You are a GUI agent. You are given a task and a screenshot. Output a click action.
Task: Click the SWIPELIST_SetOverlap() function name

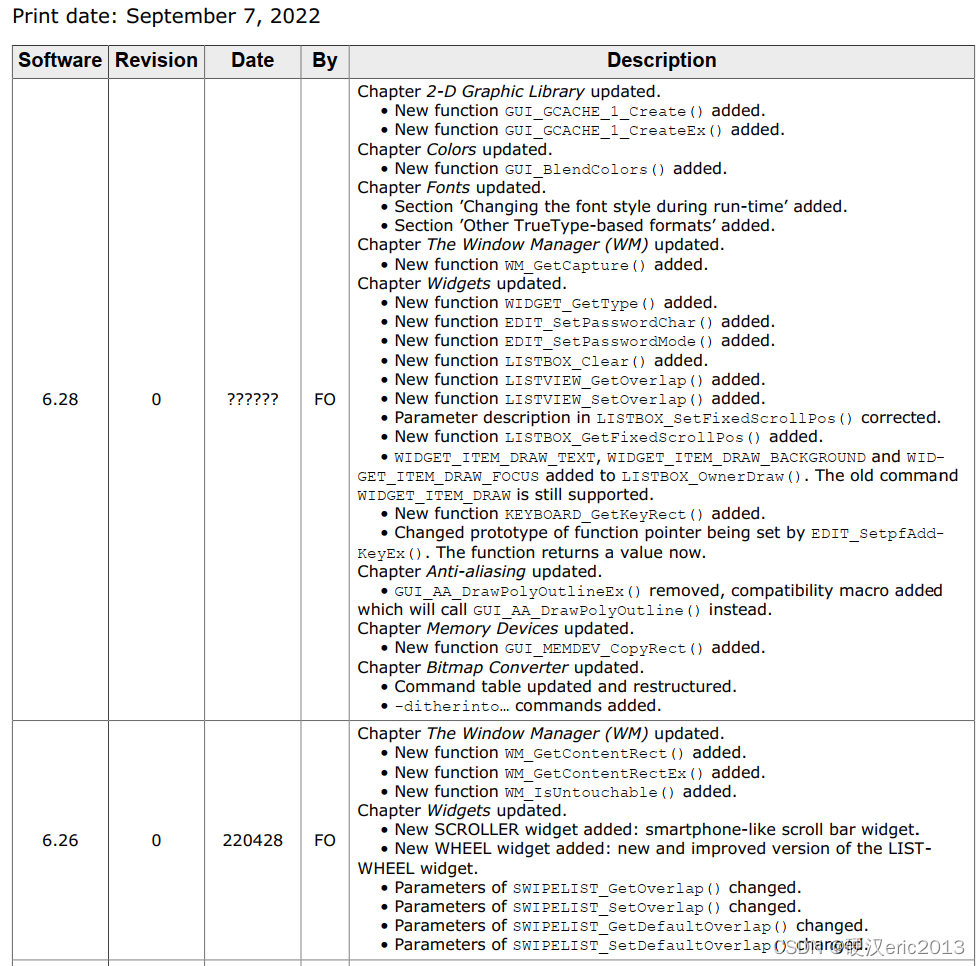pos(616,907)
